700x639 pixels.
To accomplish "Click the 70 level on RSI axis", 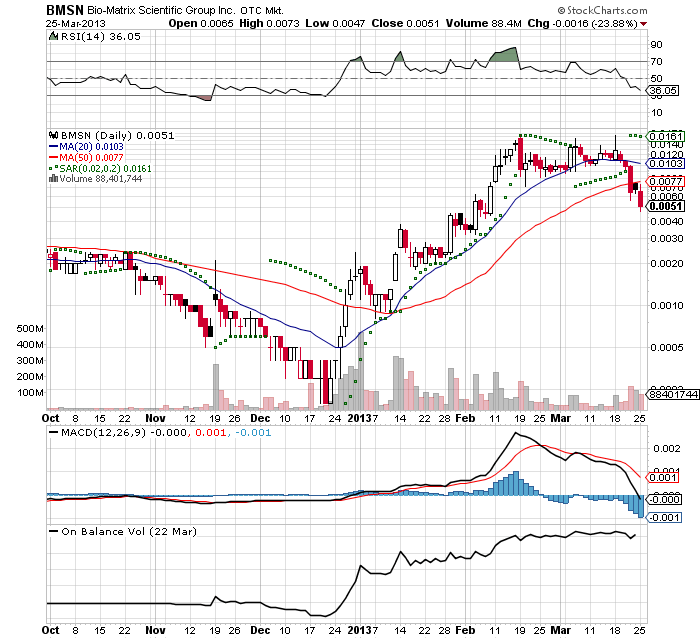I will (x=656, y=62).
